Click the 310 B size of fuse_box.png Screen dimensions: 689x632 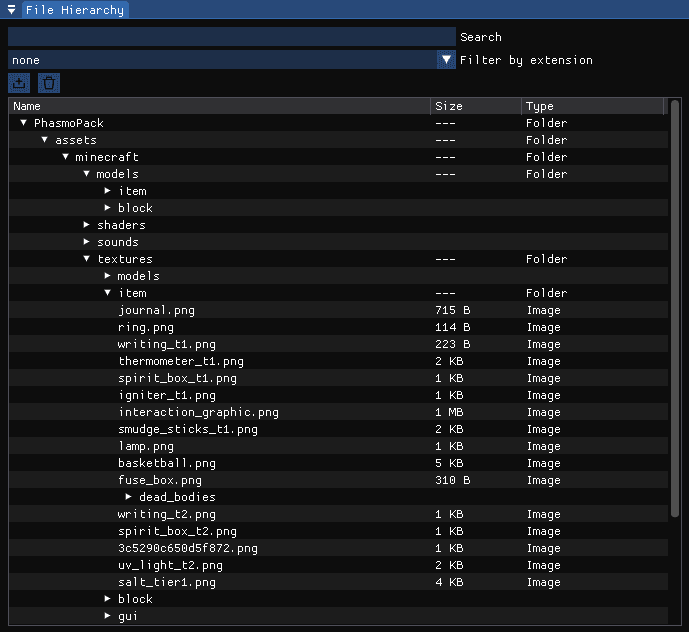tap(453, 480)
